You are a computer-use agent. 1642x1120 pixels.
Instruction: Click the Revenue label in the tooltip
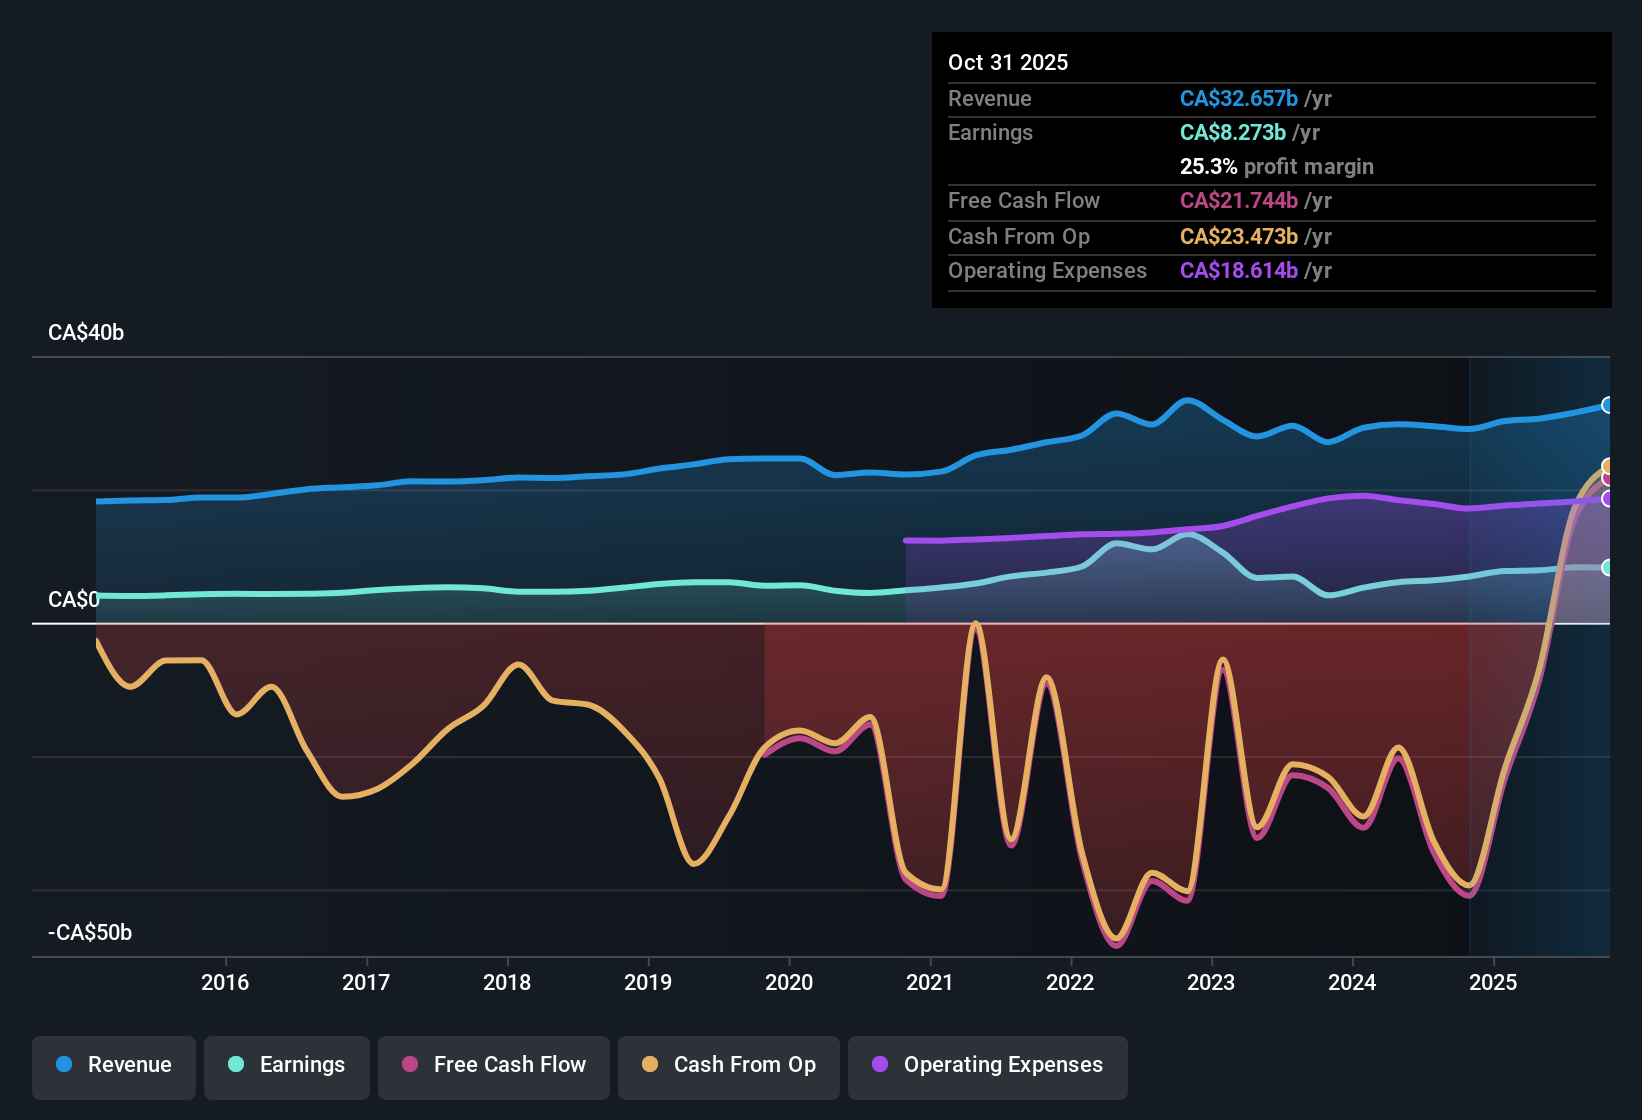click(x=990, y=98)
